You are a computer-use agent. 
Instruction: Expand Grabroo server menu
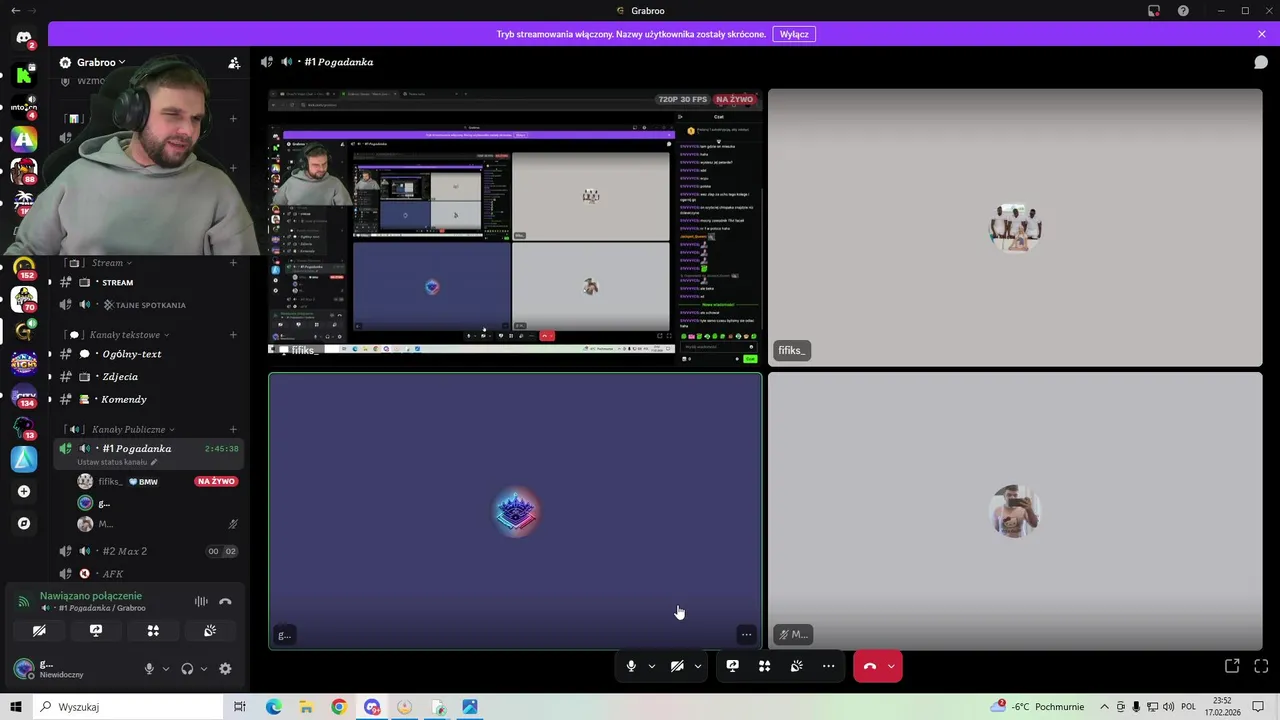point(102,62)
